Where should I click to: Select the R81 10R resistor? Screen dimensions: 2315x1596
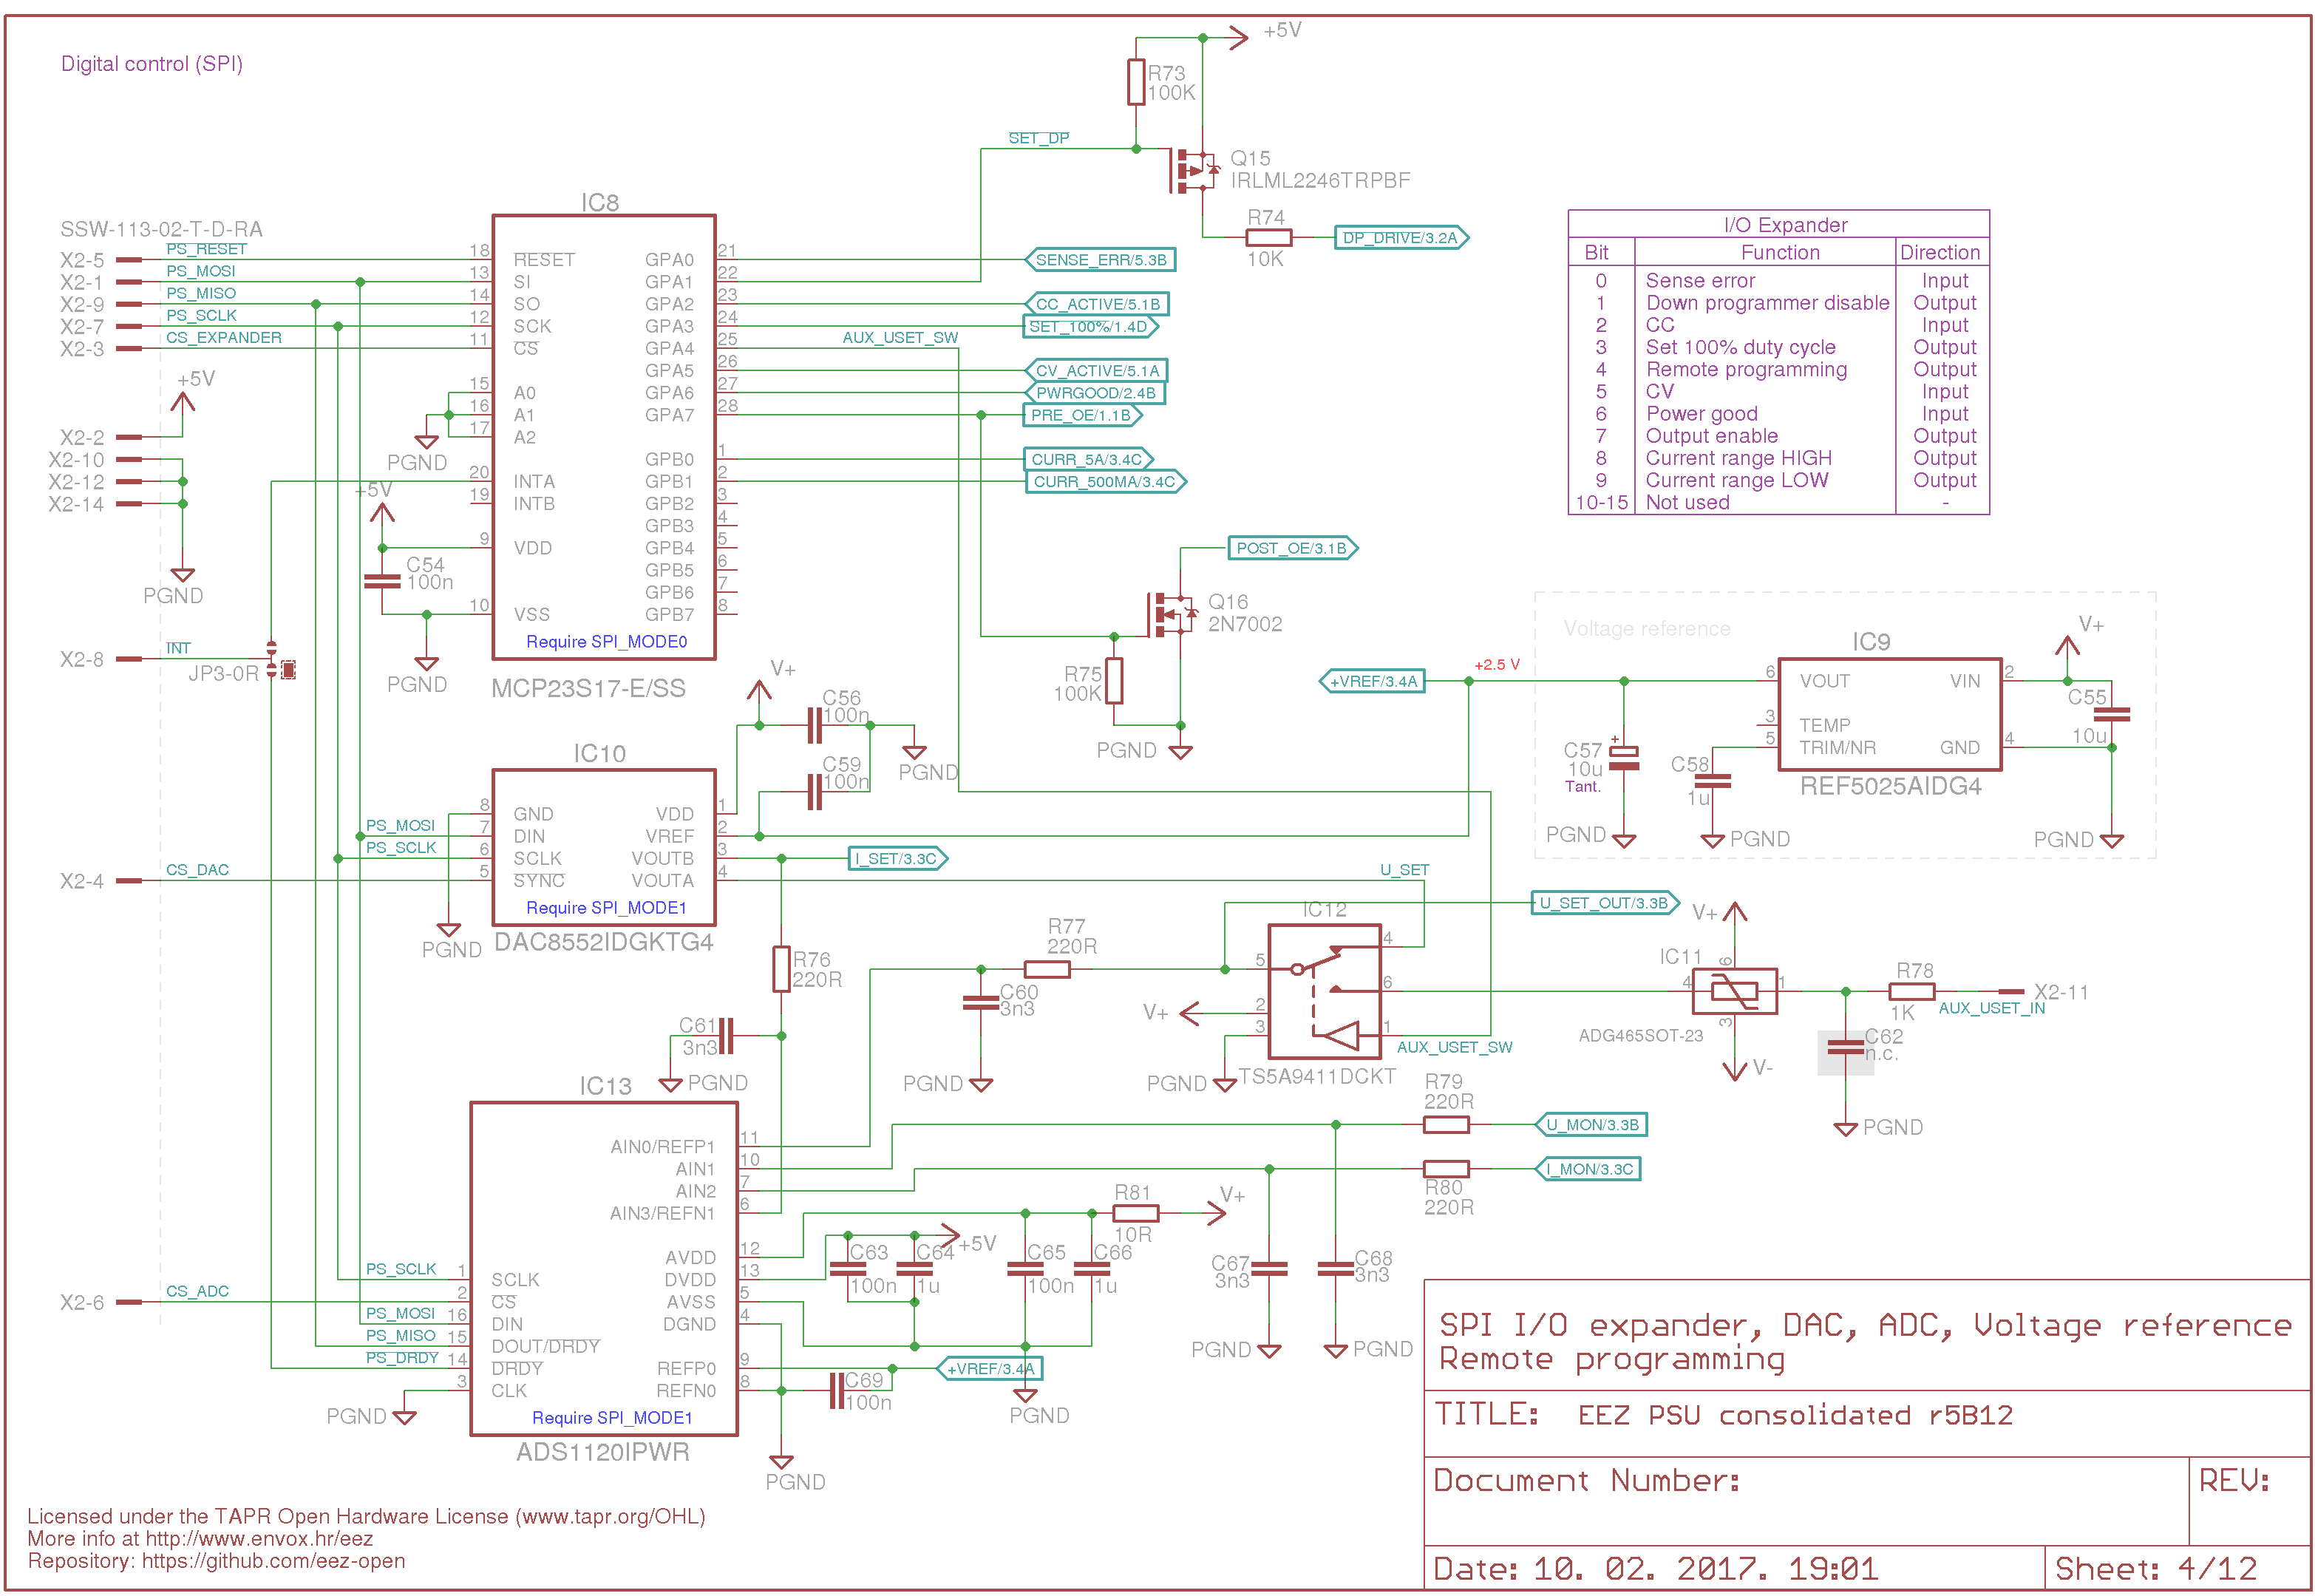coord(1135,1213)
